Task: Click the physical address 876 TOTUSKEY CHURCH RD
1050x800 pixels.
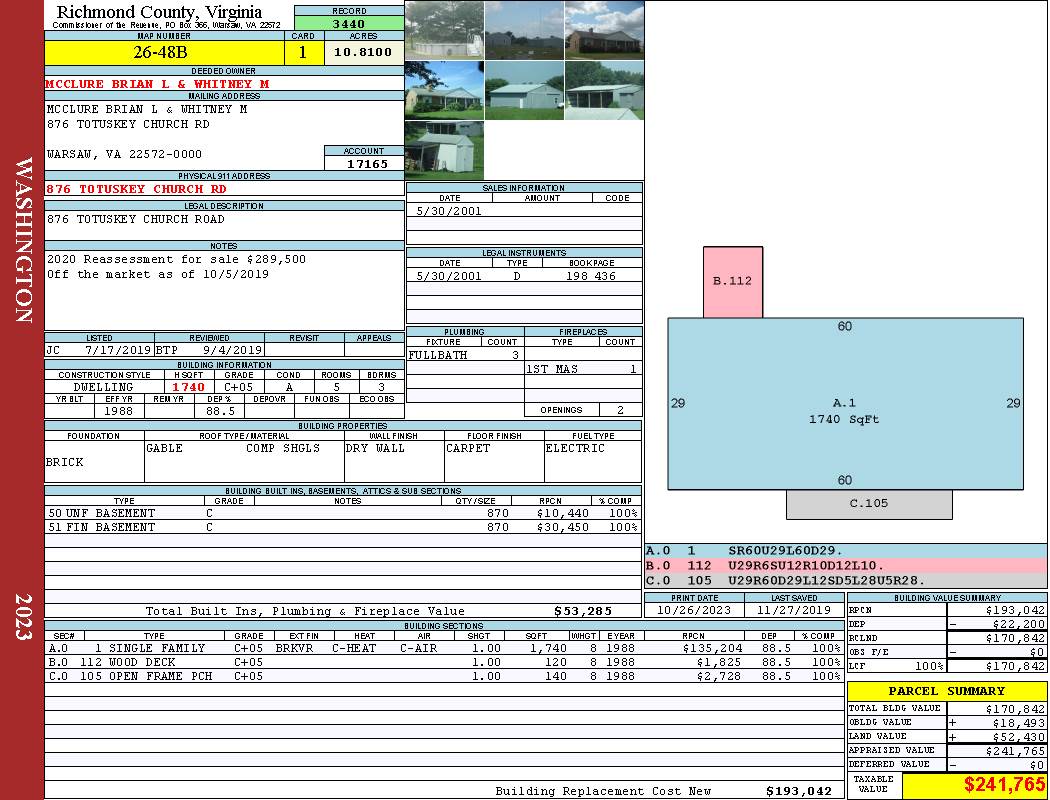Action: (137, 188)
